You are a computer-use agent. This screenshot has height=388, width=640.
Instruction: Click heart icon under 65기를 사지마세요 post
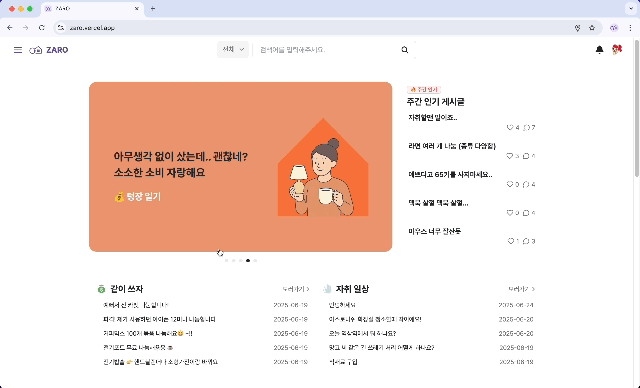click(509, 184)
